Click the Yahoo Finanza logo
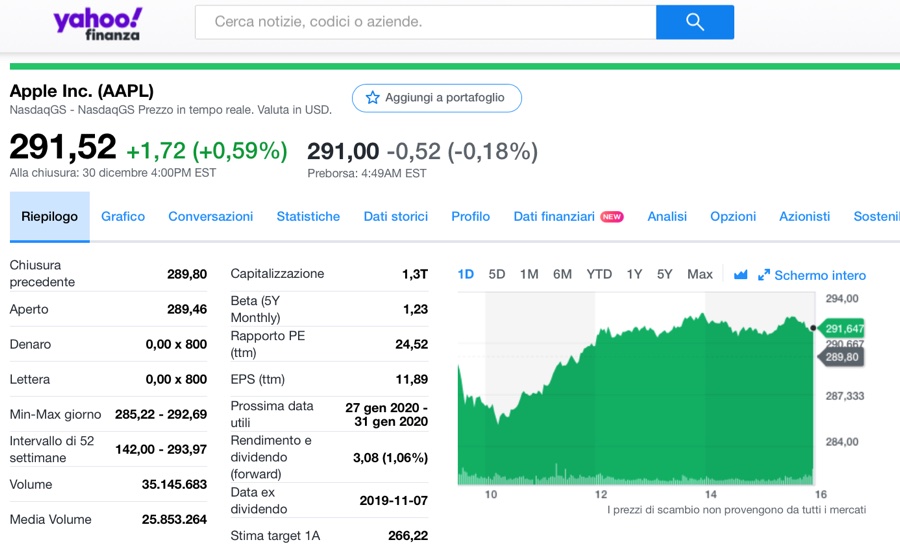Screen dimensions: 900x559 [x=97, y=23]
